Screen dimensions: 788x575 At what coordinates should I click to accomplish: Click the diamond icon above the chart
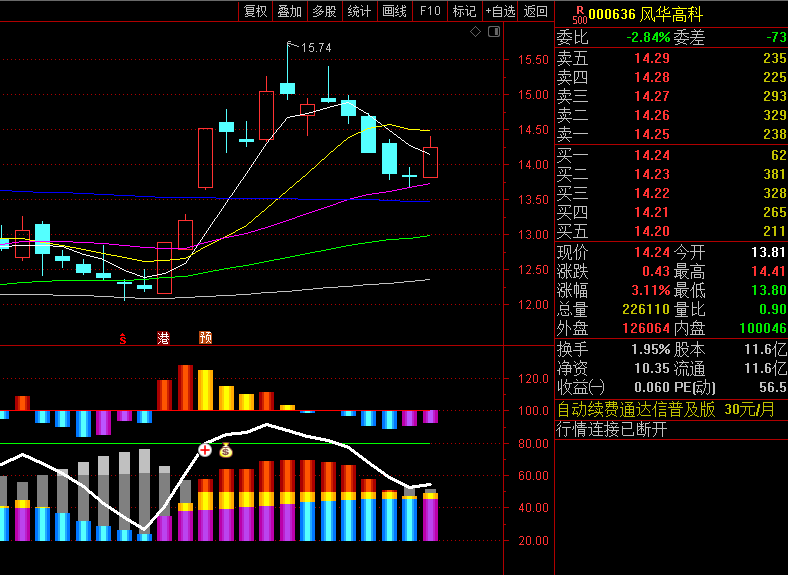coord(476,32)
